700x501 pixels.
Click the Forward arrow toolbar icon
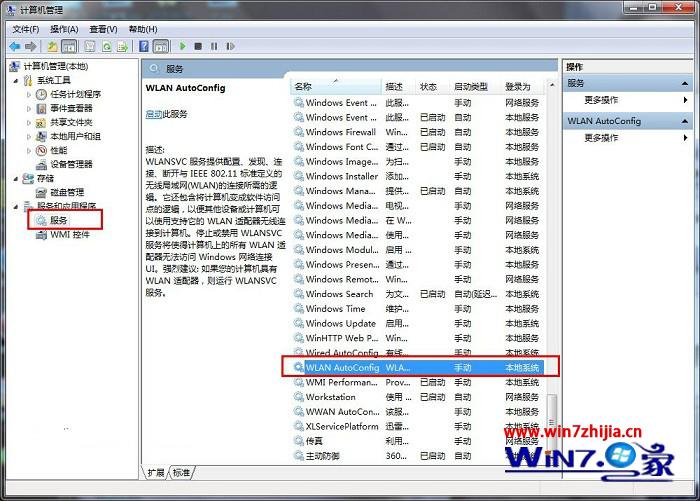pyautogui.click(x=31, y=46)
